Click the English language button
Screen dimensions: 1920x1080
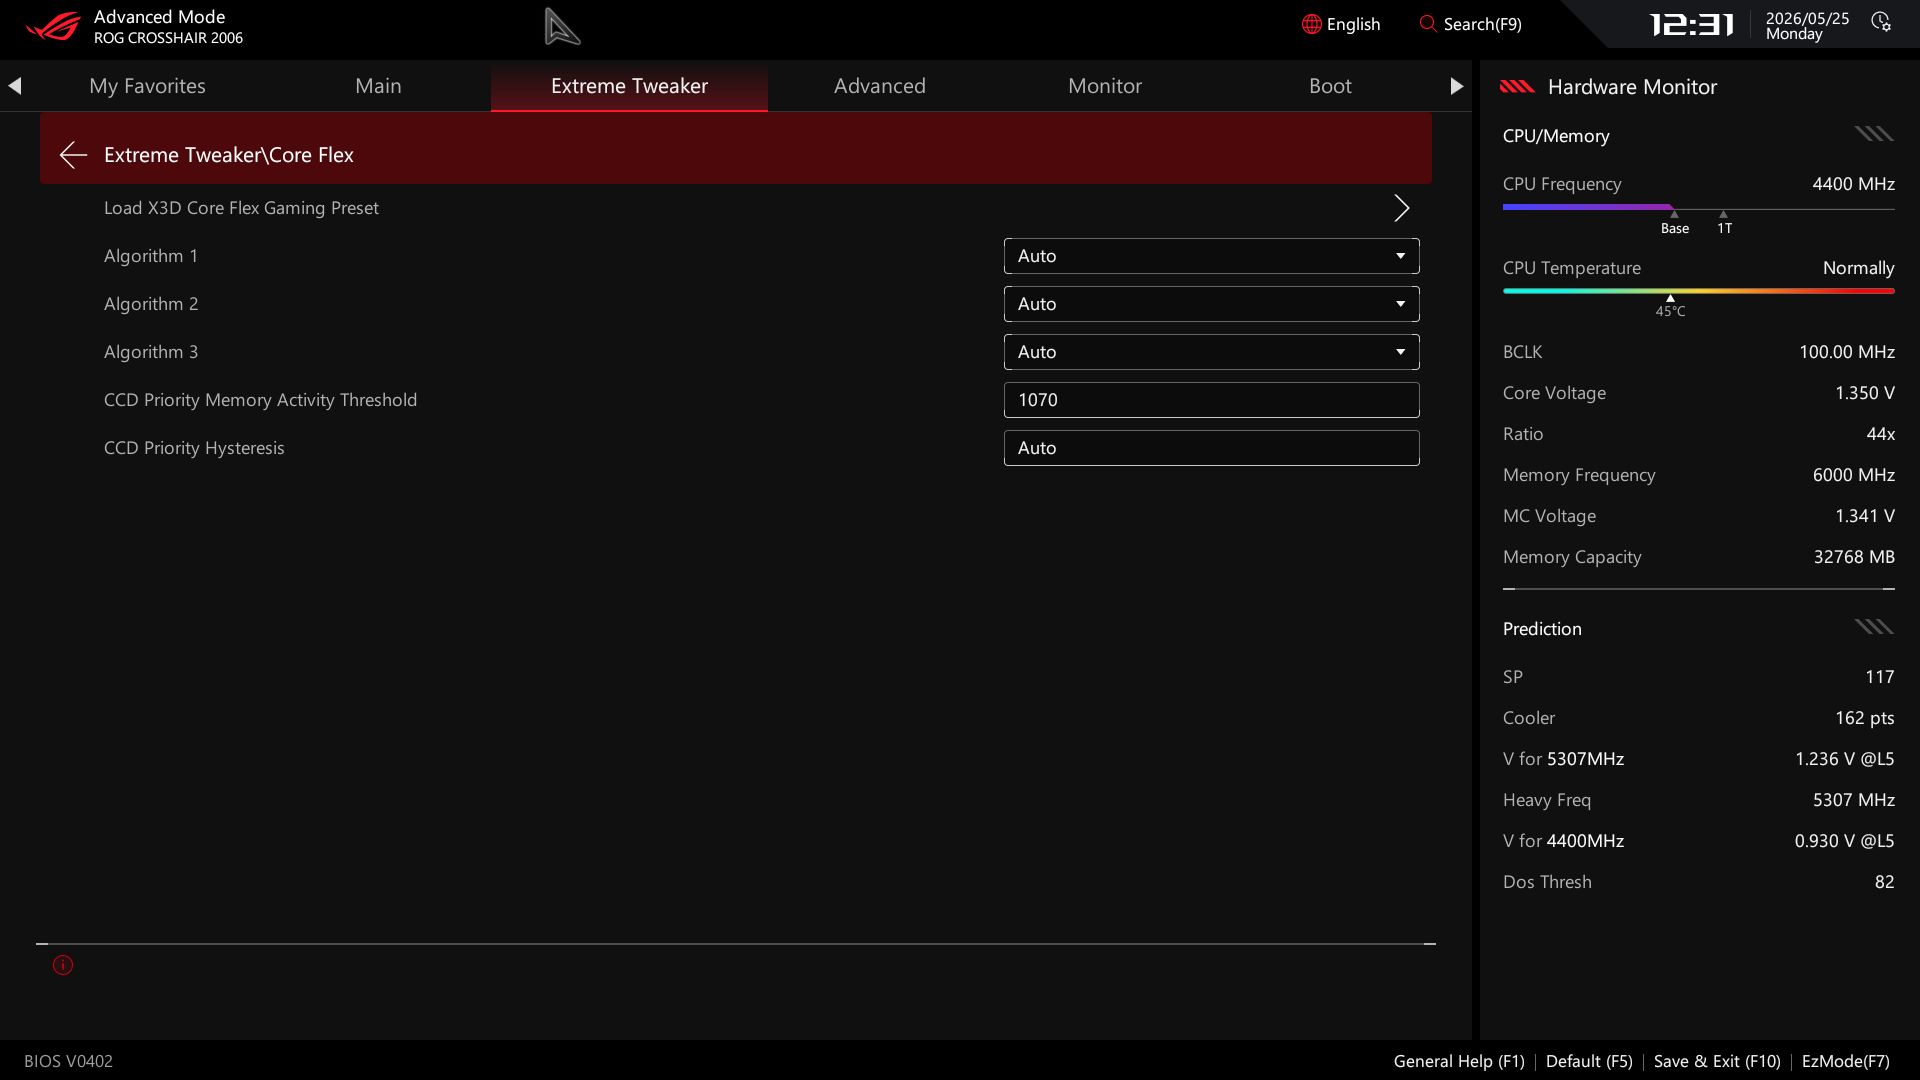tap(1341, 24)
